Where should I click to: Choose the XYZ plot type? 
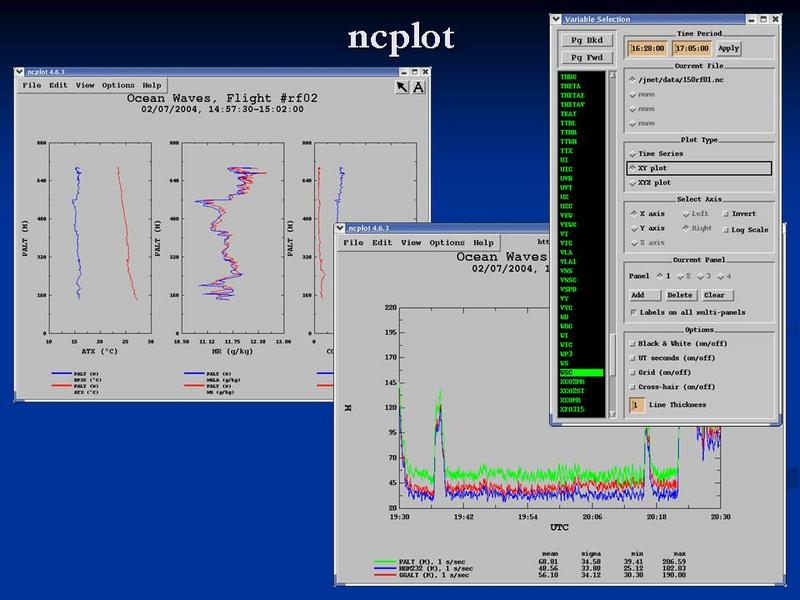pyautogui.click(x=650, y=183)
